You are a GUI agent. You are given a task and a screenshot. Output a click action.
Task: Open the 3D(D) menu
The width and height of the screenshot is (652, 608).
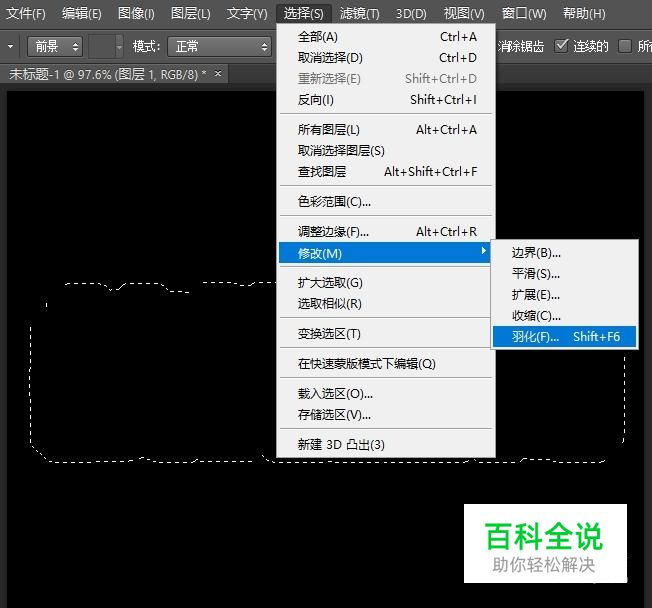[x=411, y=14]
